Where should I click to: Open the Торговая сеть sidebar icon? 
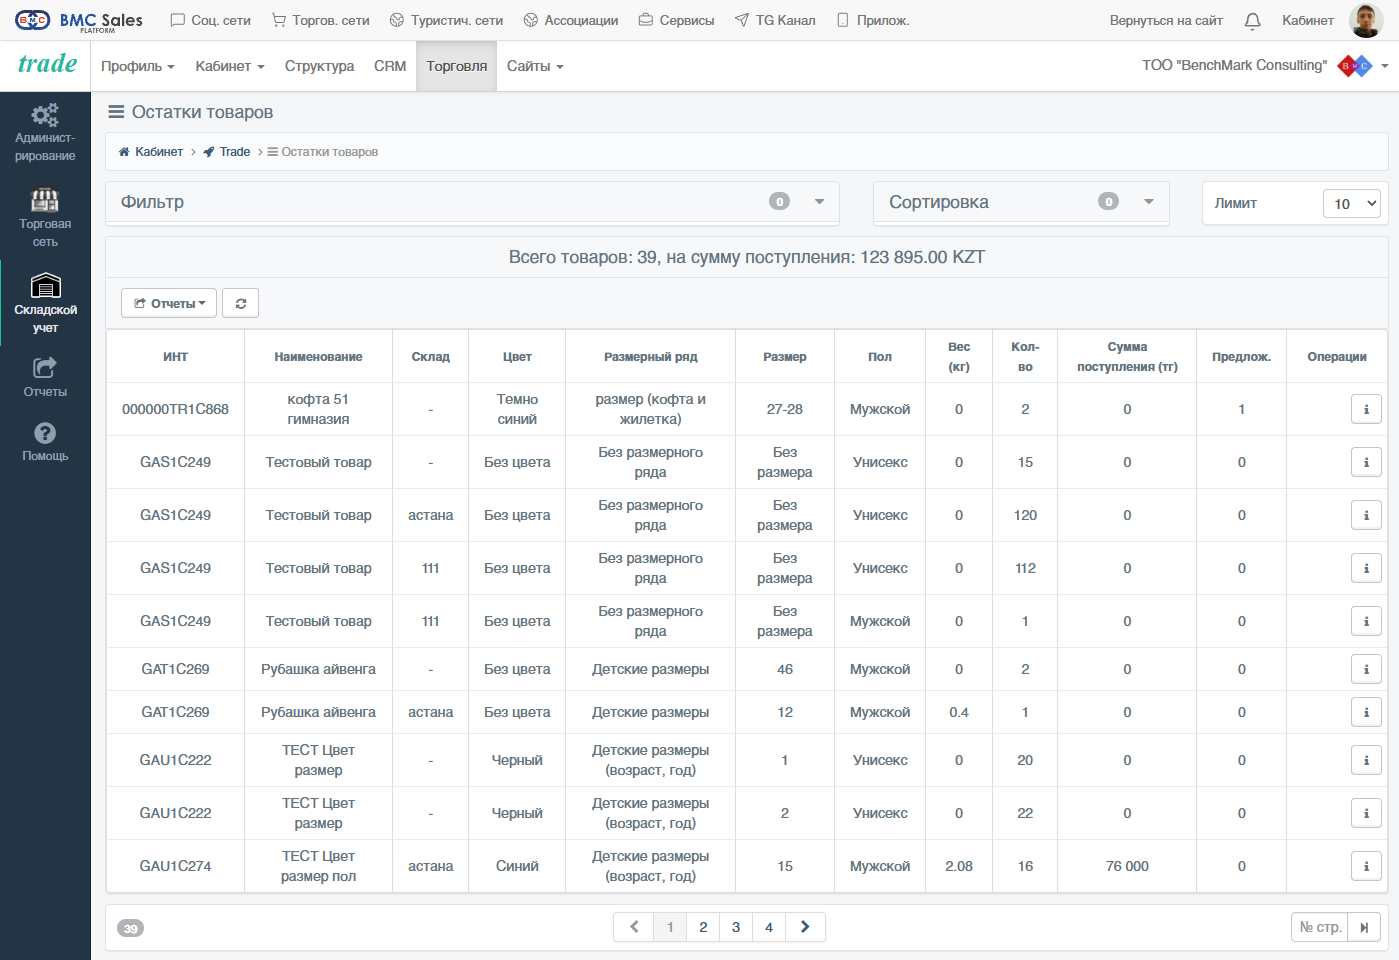[45, 217]
